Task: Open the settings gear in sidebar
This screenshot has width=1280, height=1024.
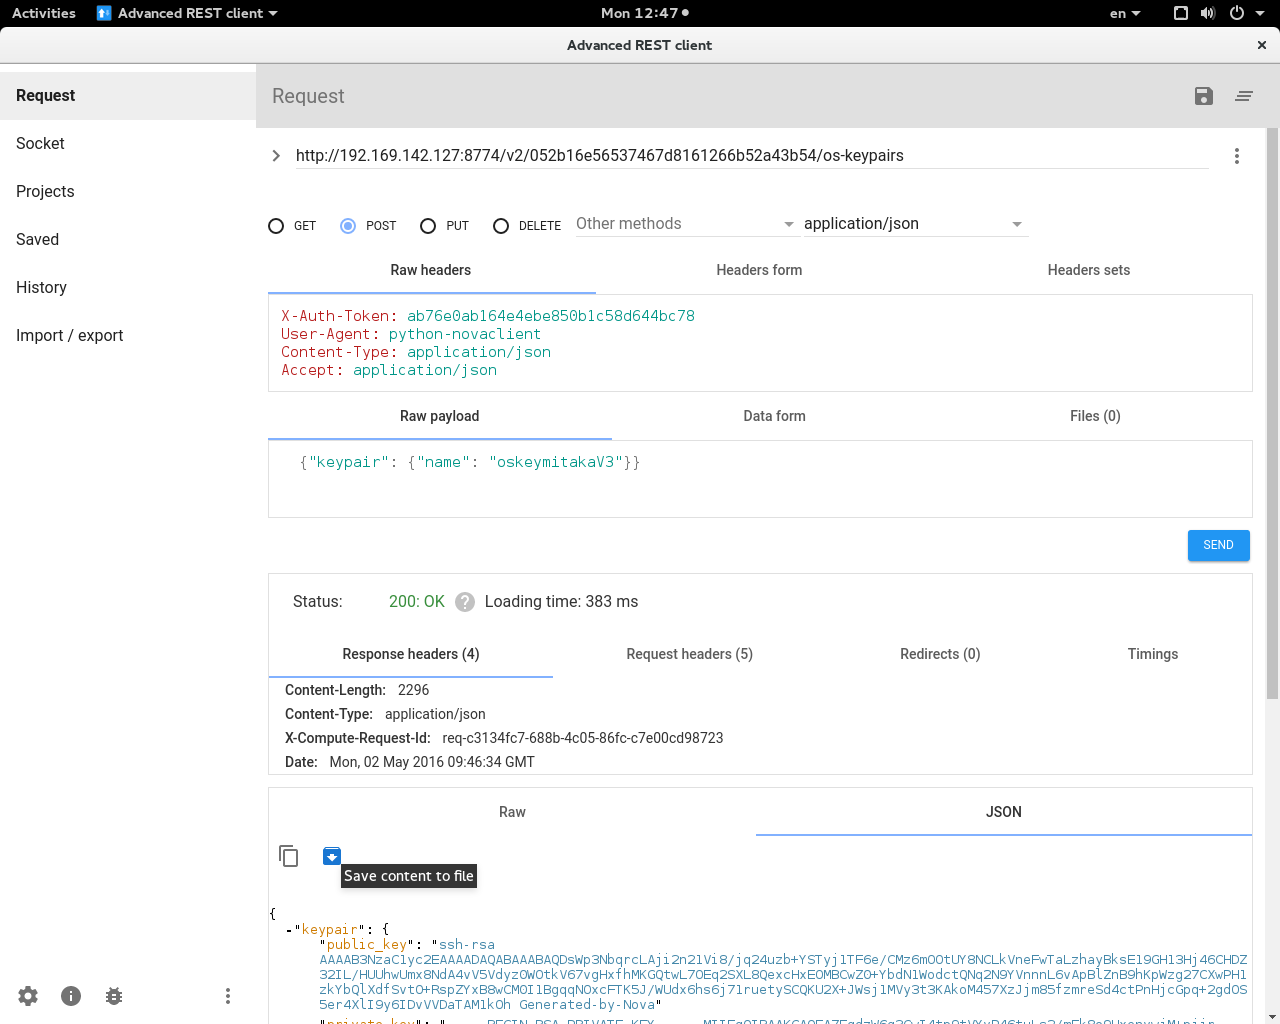Action: tap(28, 996)
